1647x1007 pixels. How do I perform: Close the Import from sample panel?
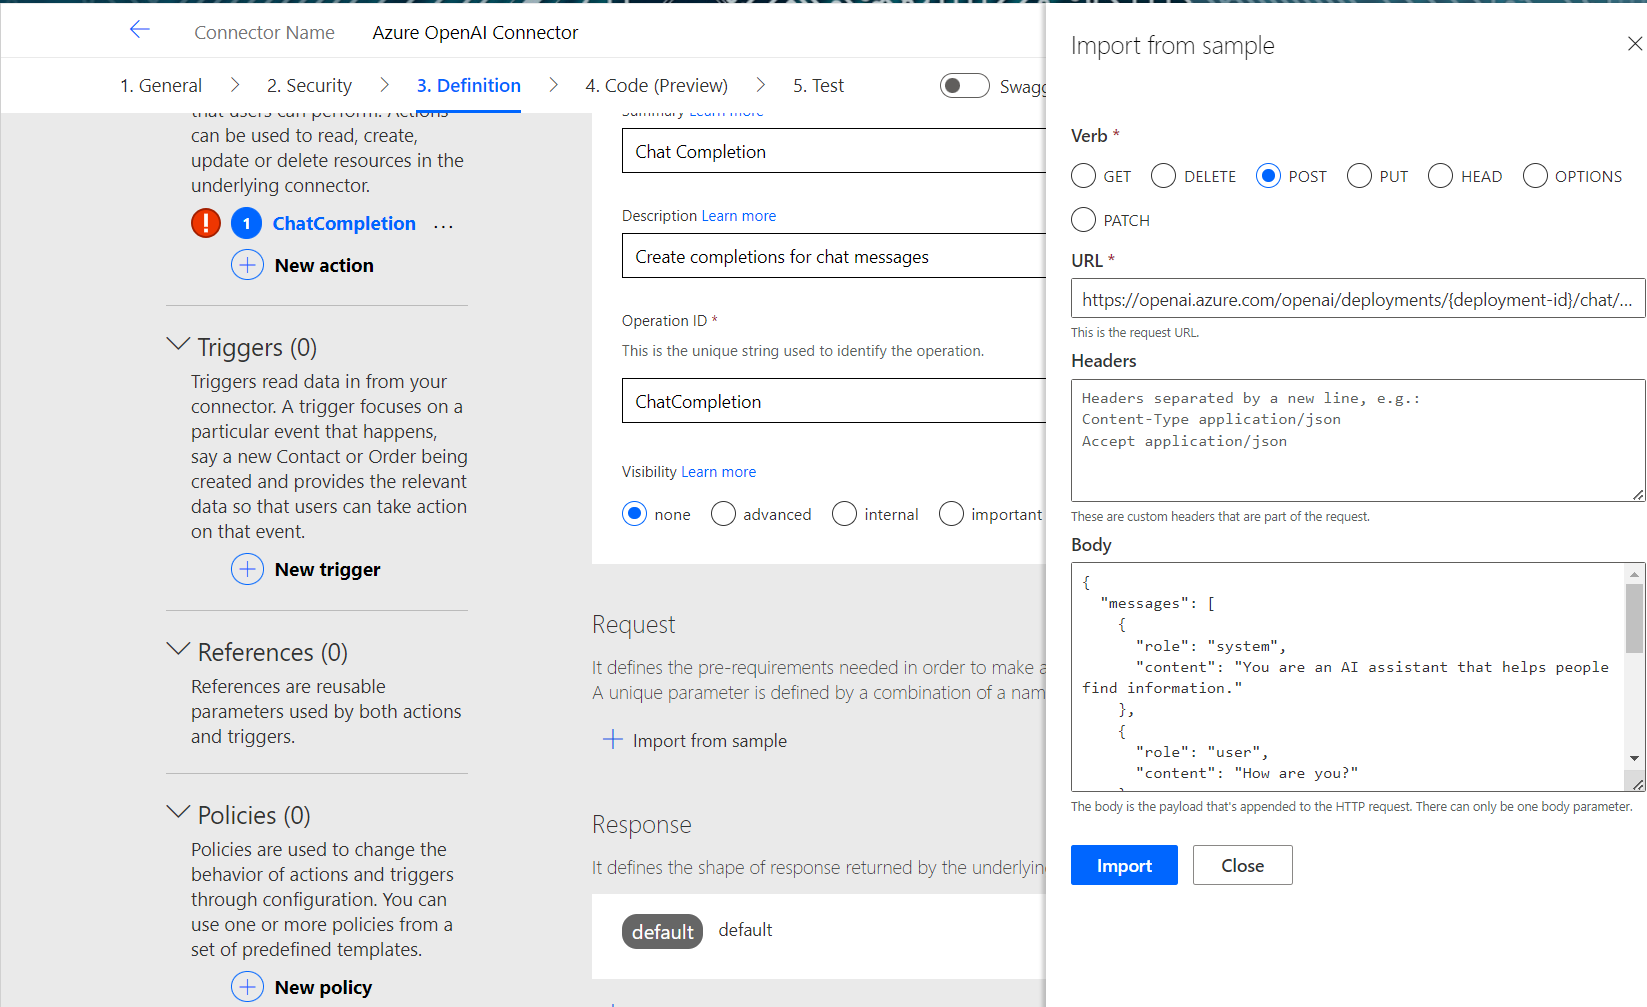1634,44
